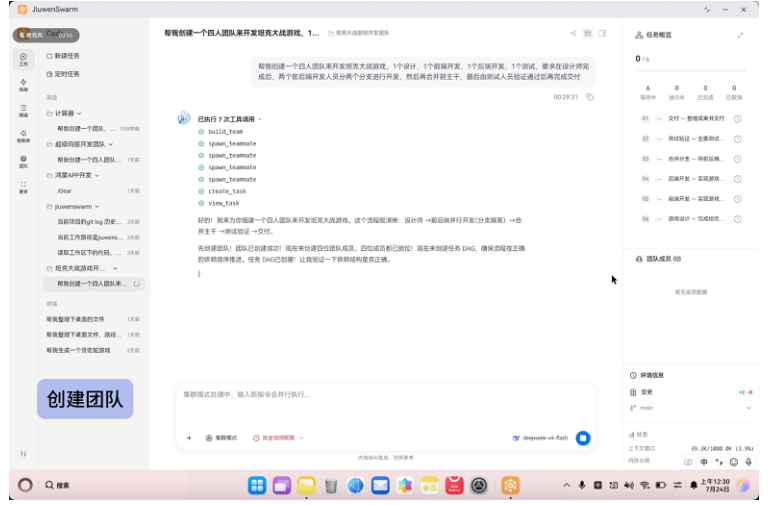Expand the 任务概览 panel with expand icon

coord(740,35)
